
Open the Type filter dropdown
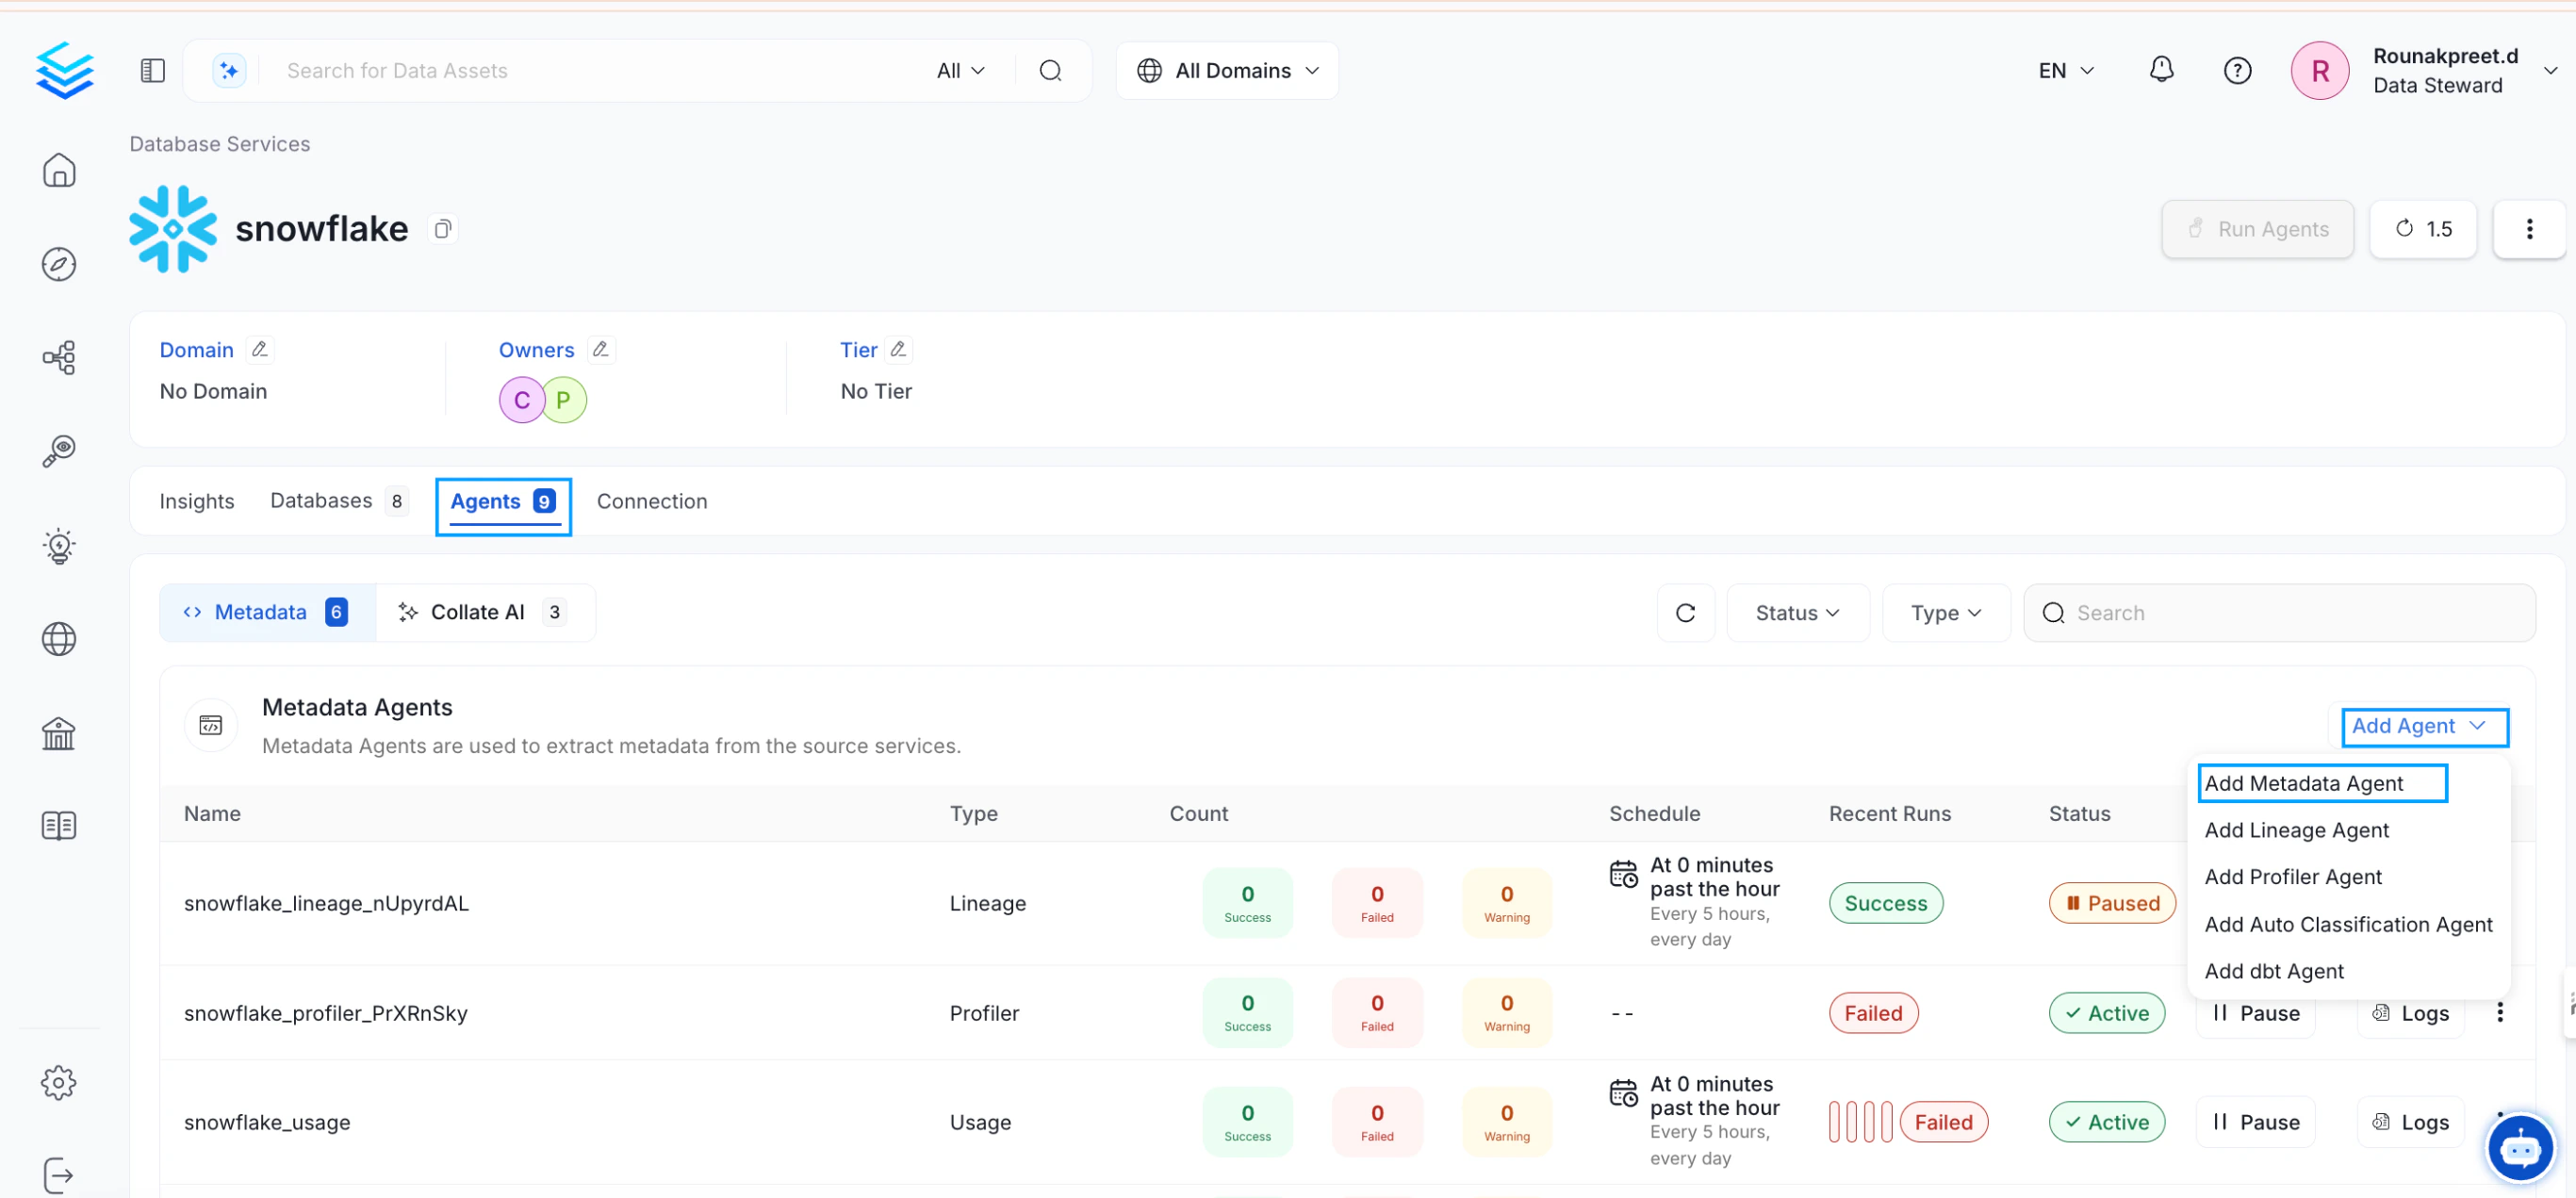(x=1945, y=613)
